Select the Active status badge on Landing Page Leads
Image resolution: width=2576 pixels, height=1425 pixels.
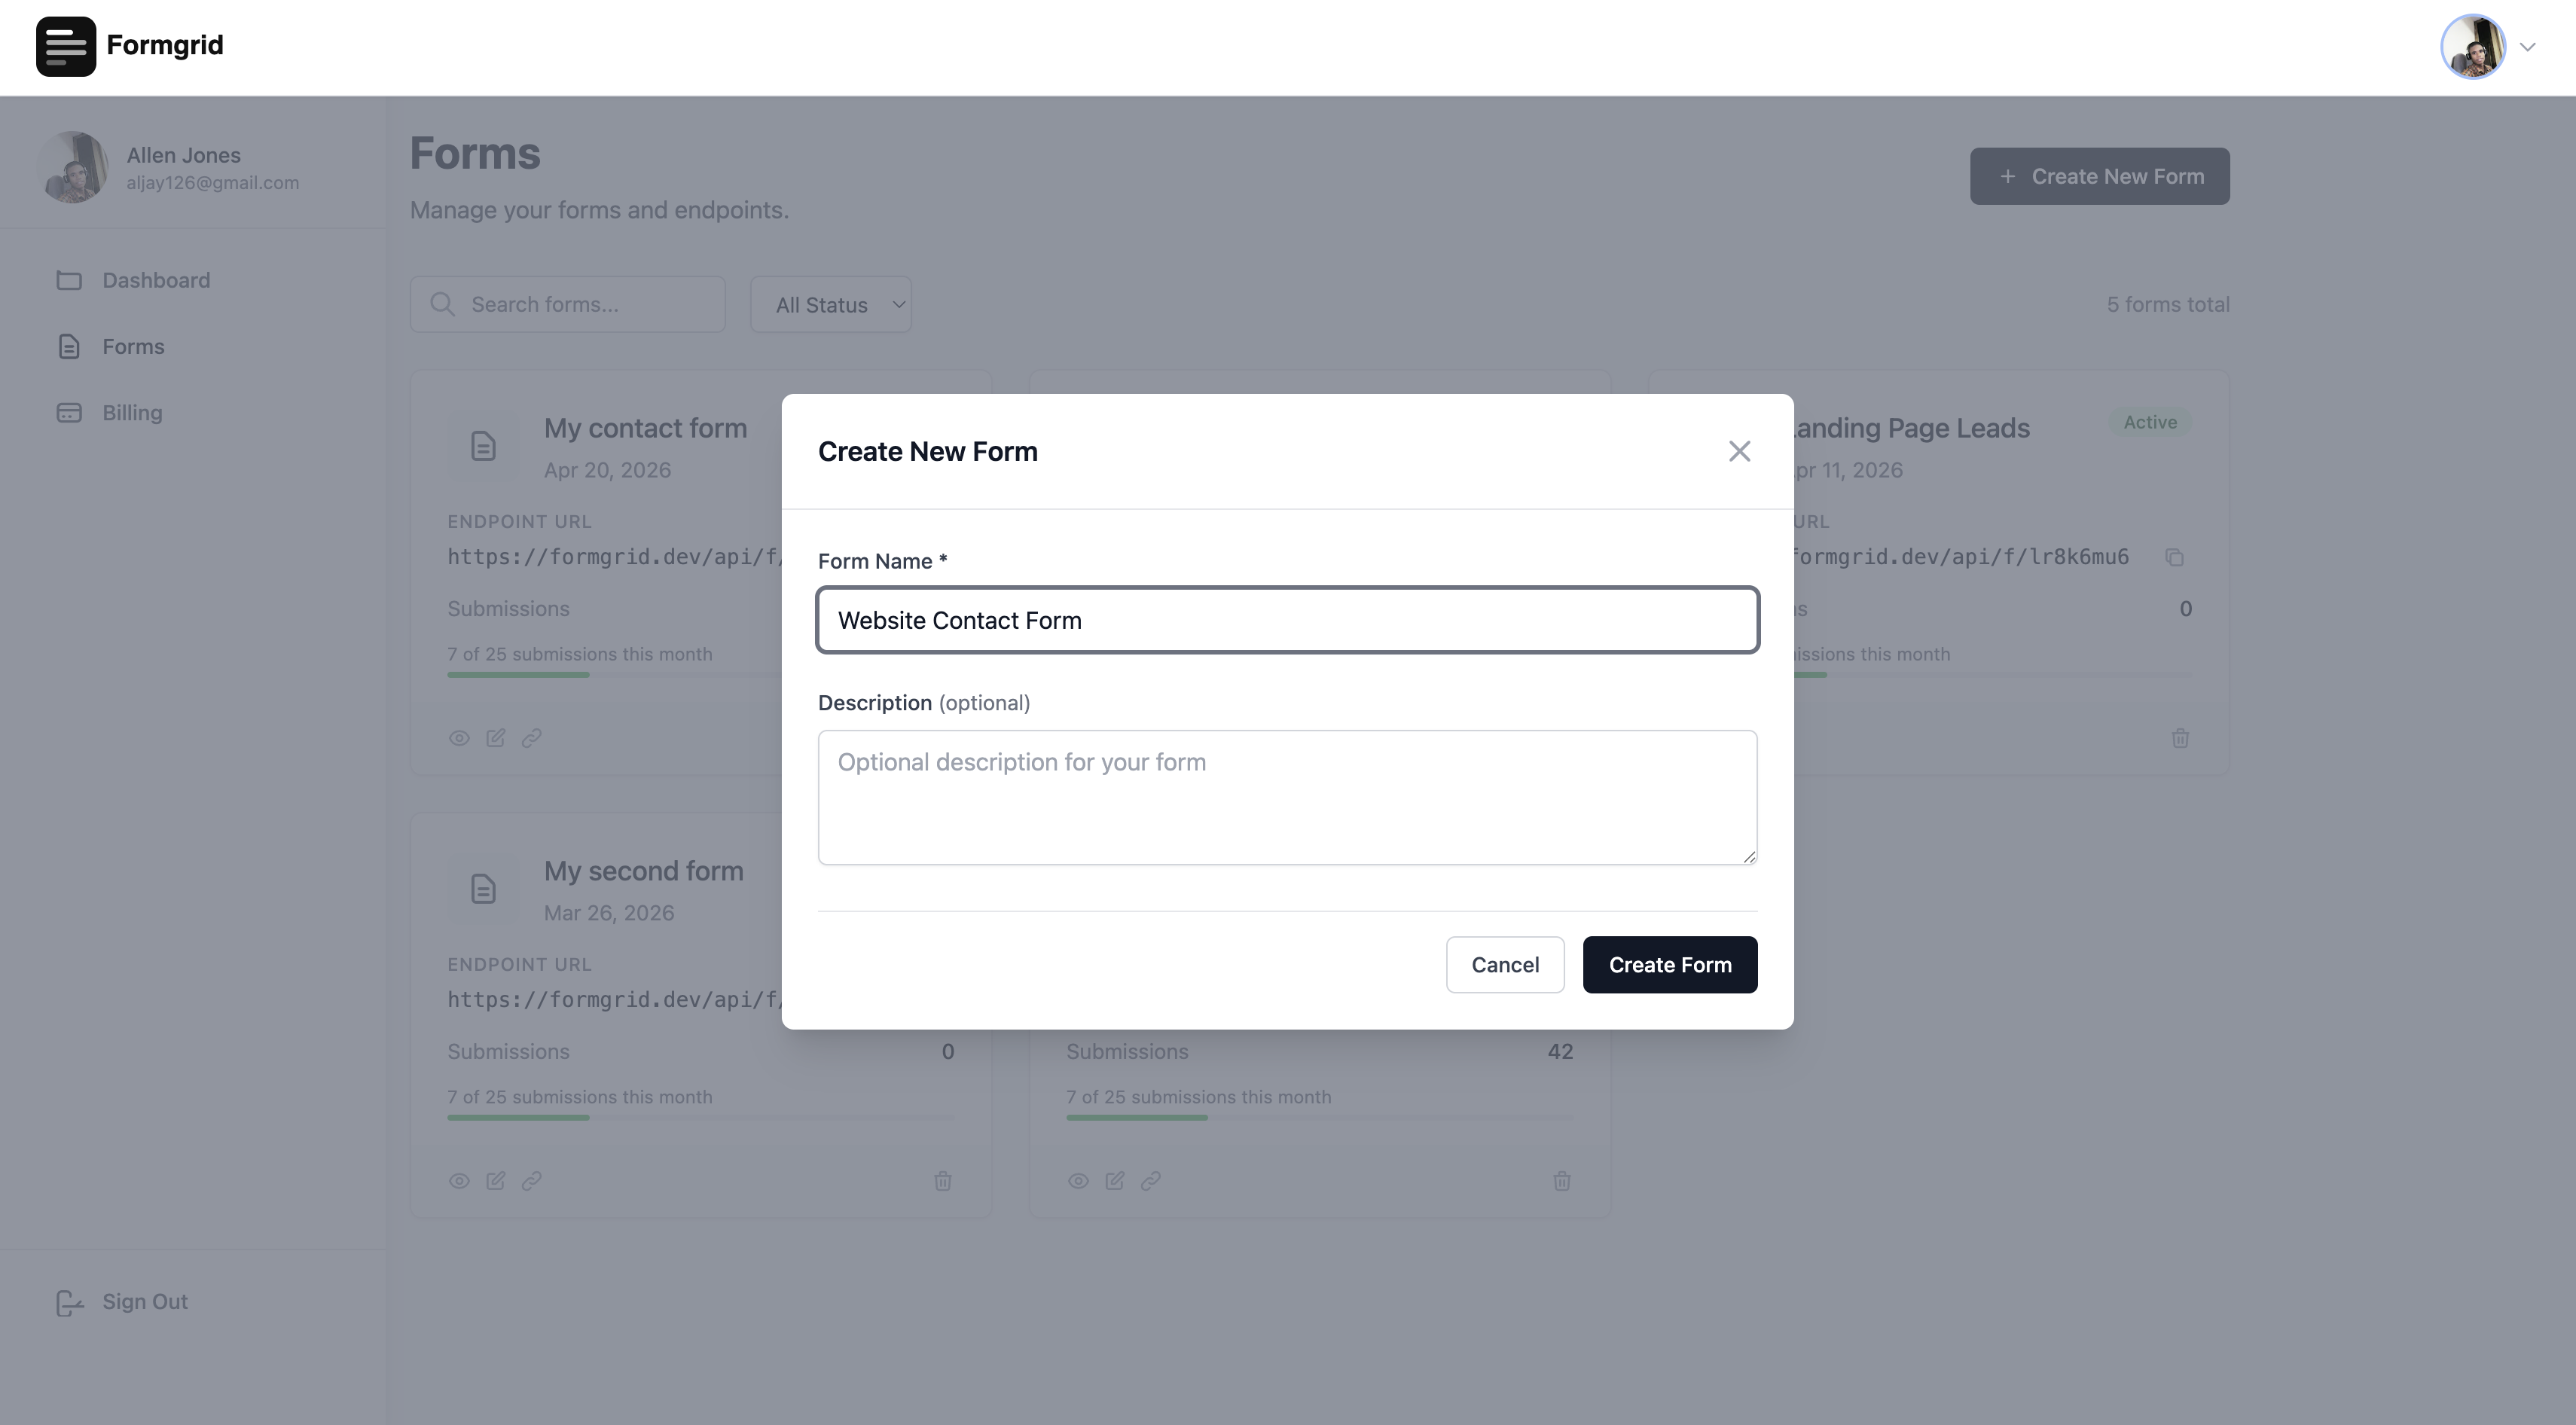click(2151, 421)
